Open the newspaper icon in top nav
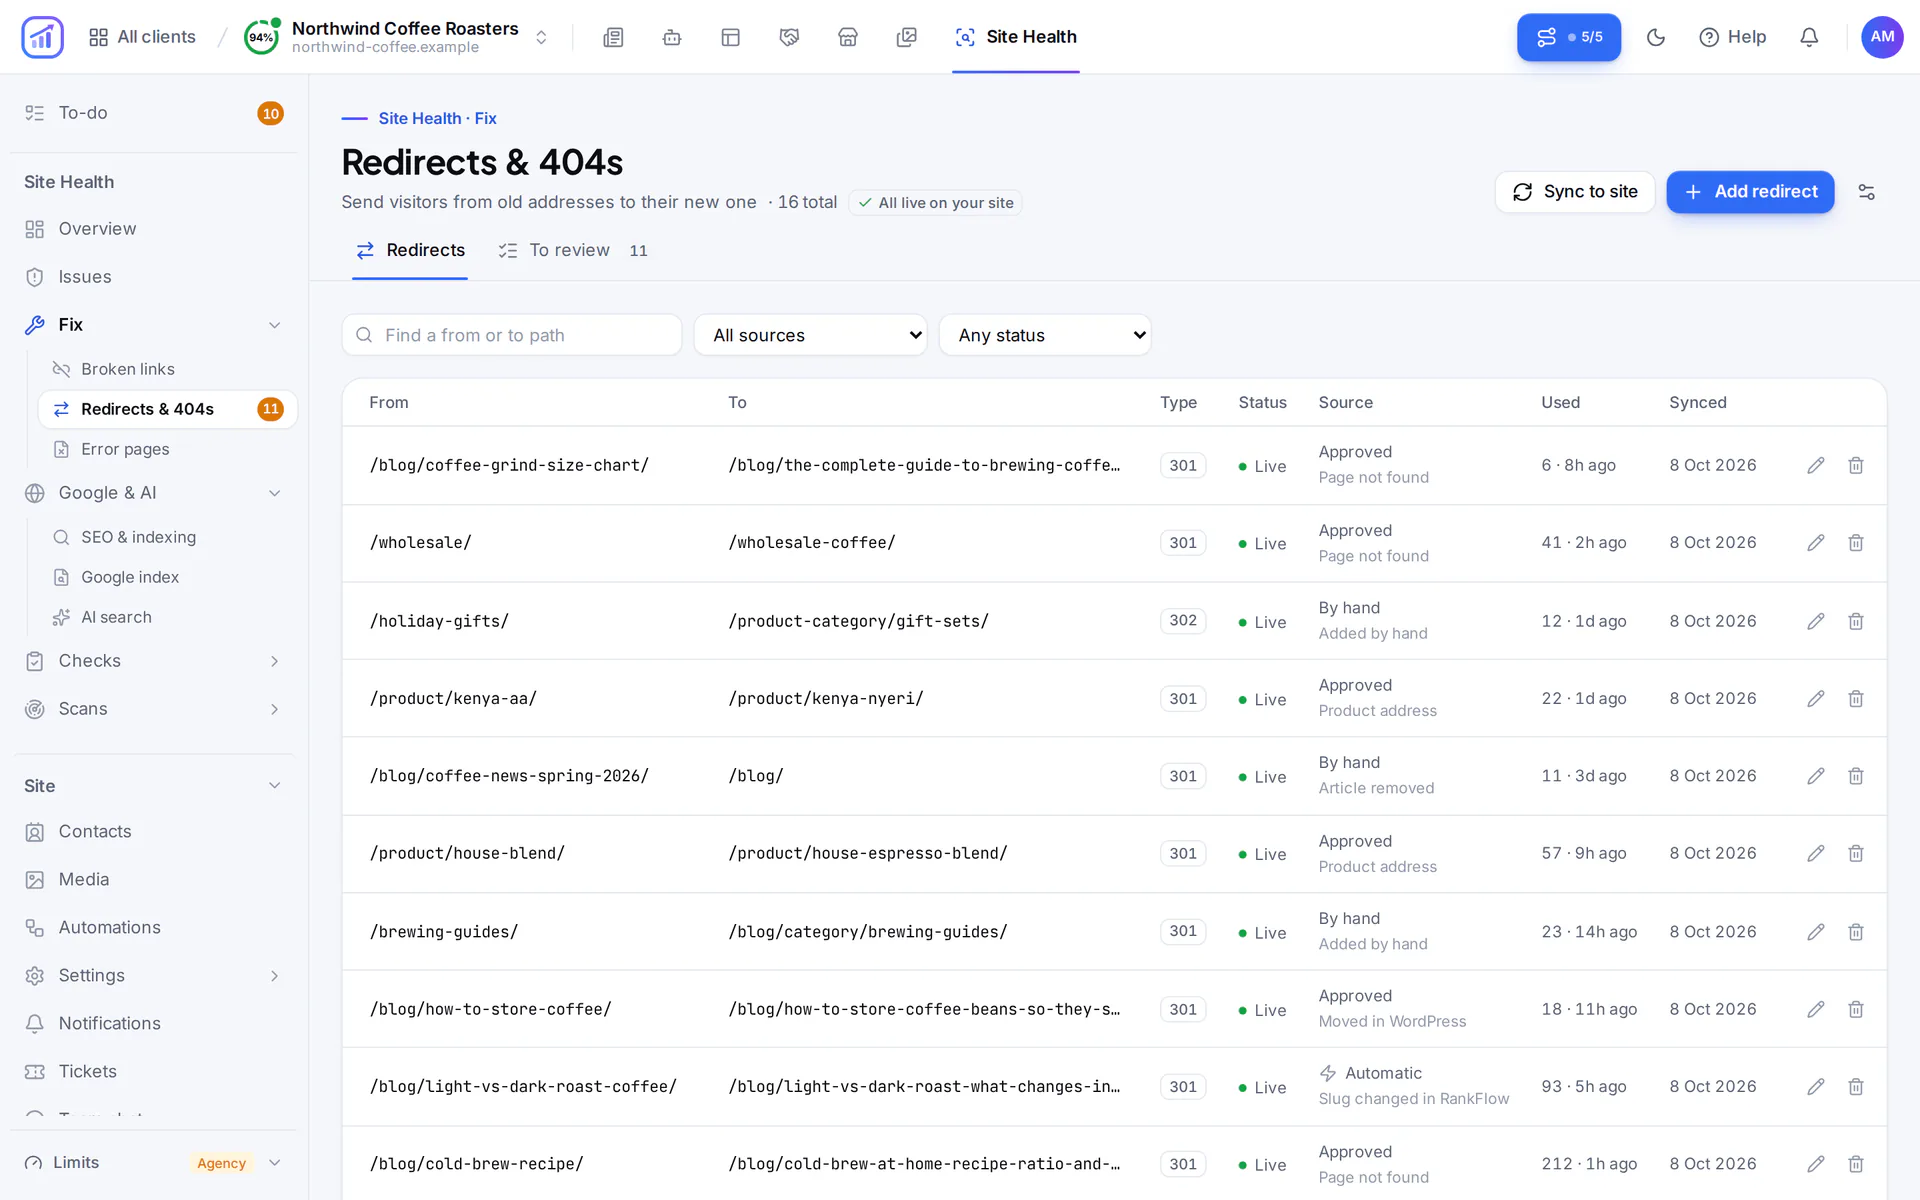 [x=613, y=37]
